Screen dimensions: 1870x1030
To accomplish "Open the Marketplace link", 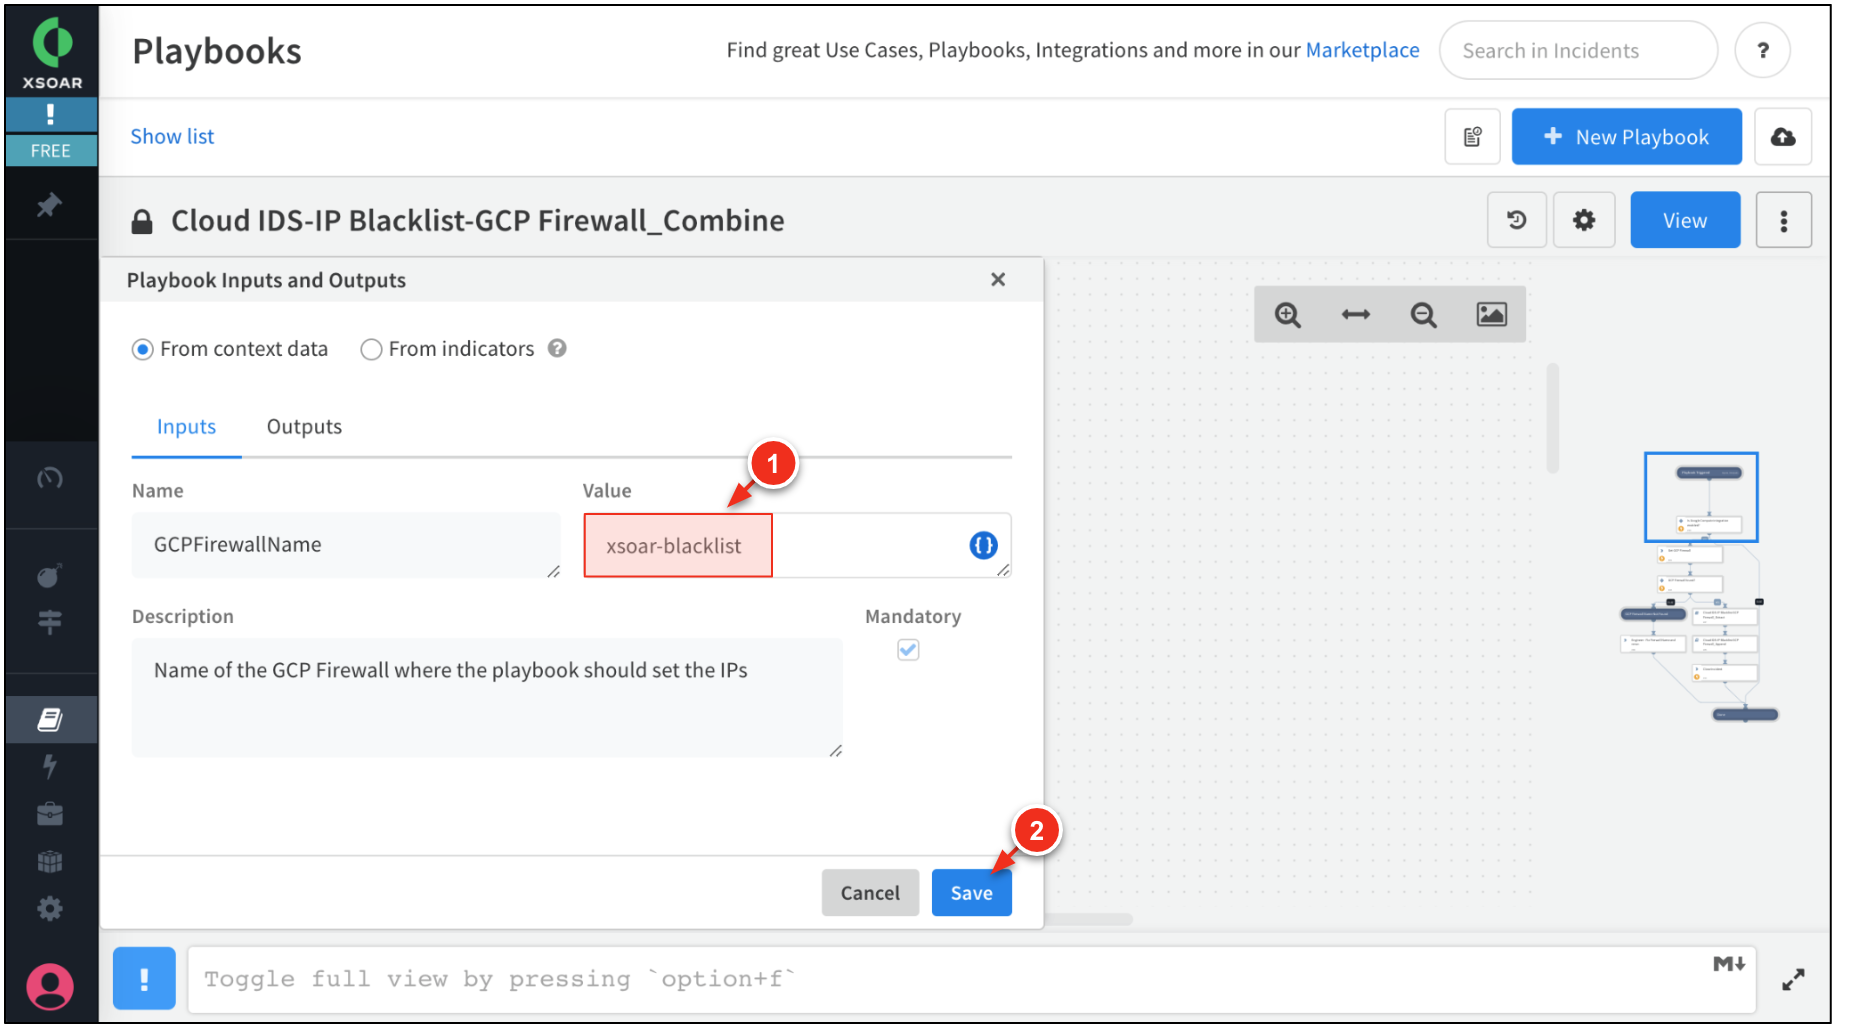I will (1362, 50).
